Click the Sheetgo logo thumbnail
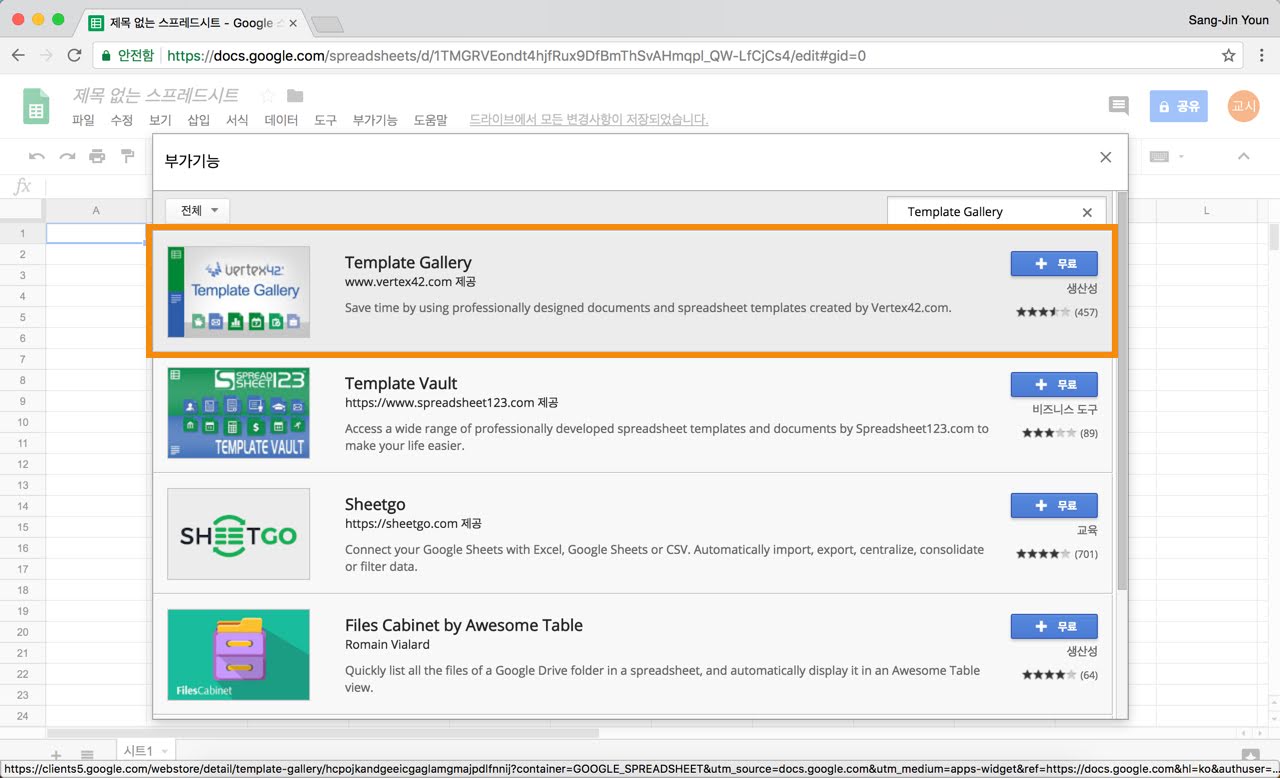 tap(239, 534)
